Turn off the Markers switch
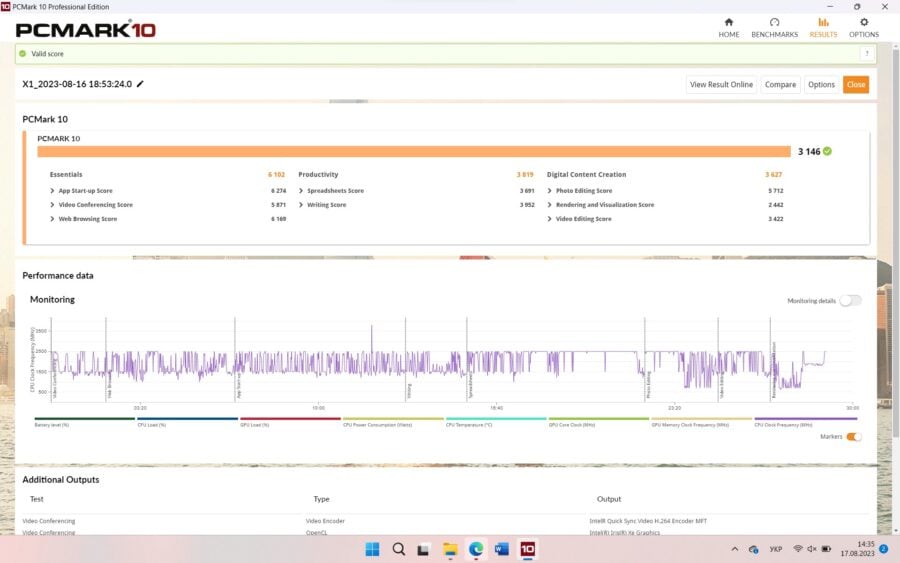Image resolution: width=900 pixels, height=563 pixels. click(x=854, y=437)
